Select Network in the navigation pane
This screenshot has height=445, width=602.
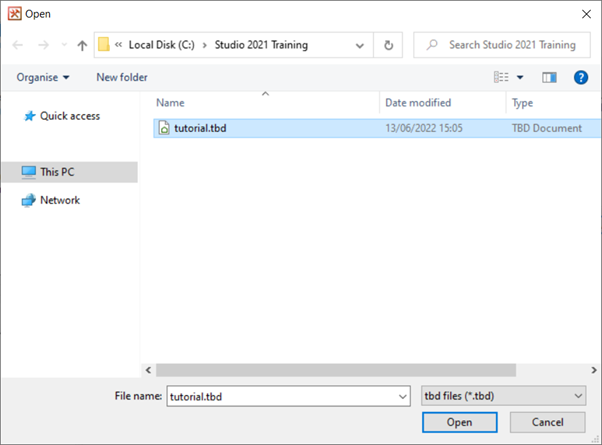59,200
